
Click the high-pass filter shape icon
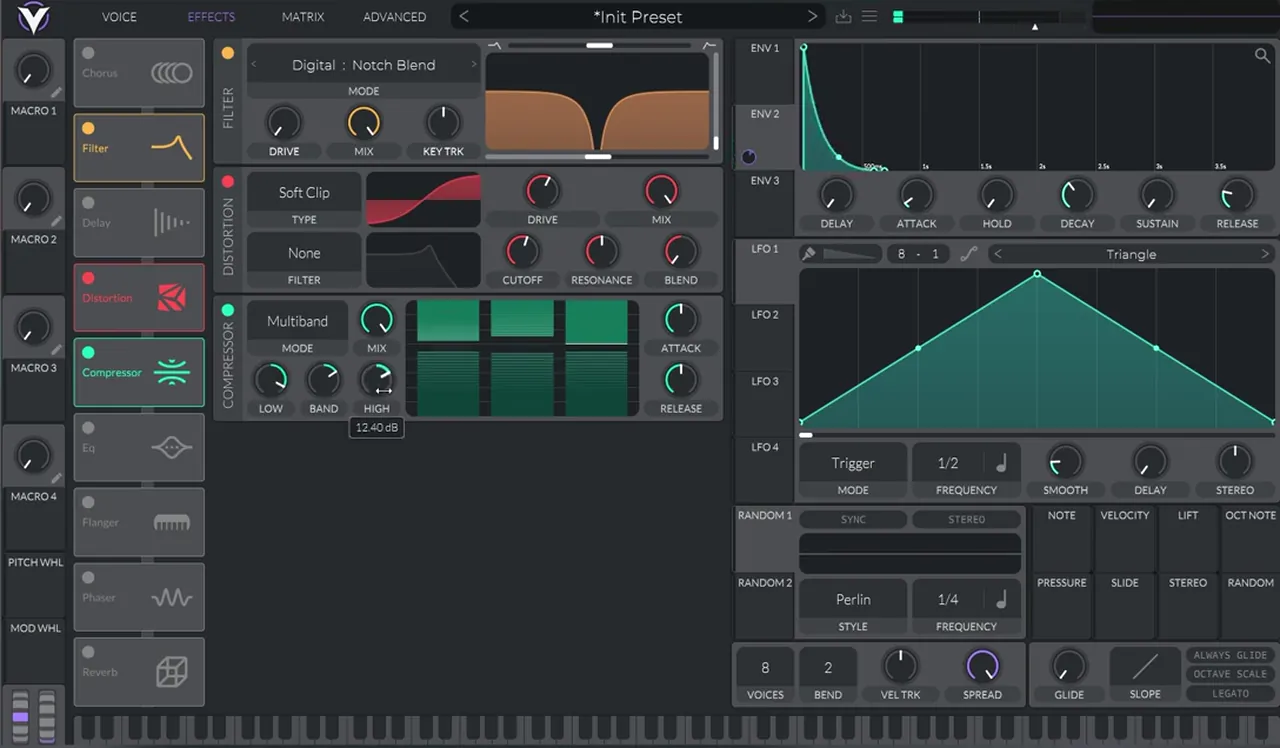pyautogui.click(x=709, y=45)
